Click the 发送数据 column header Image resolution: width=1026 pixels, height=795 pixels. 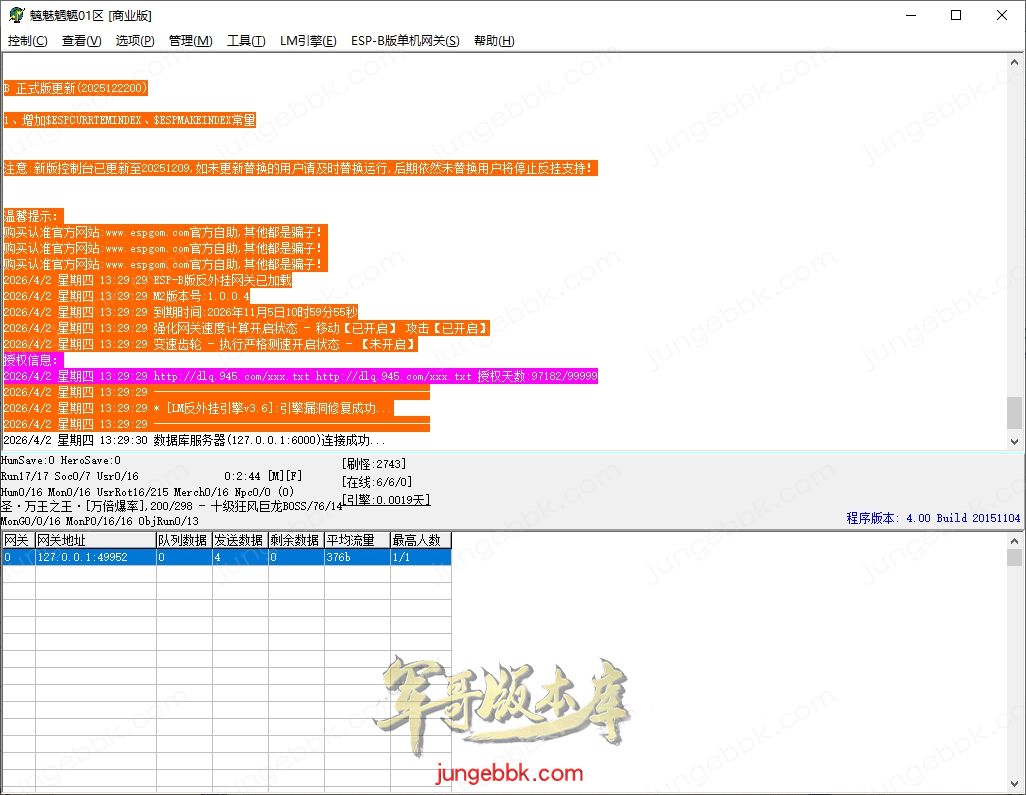(238, 540)
